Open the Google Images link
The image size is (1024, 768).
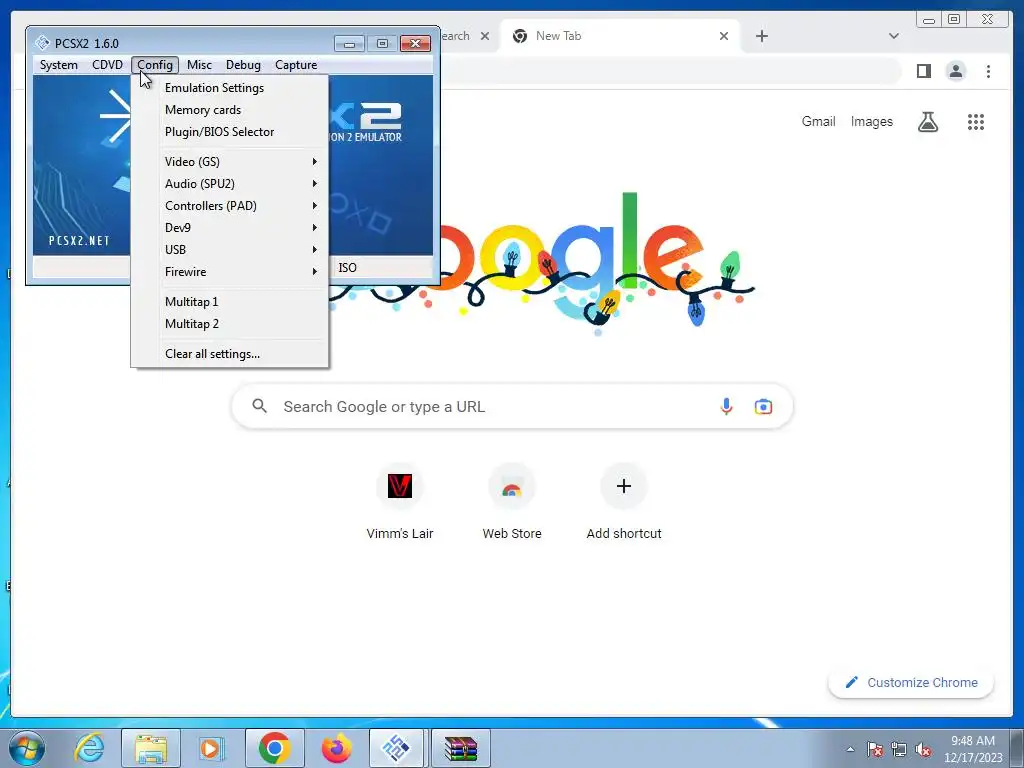[x=871, y=121]
